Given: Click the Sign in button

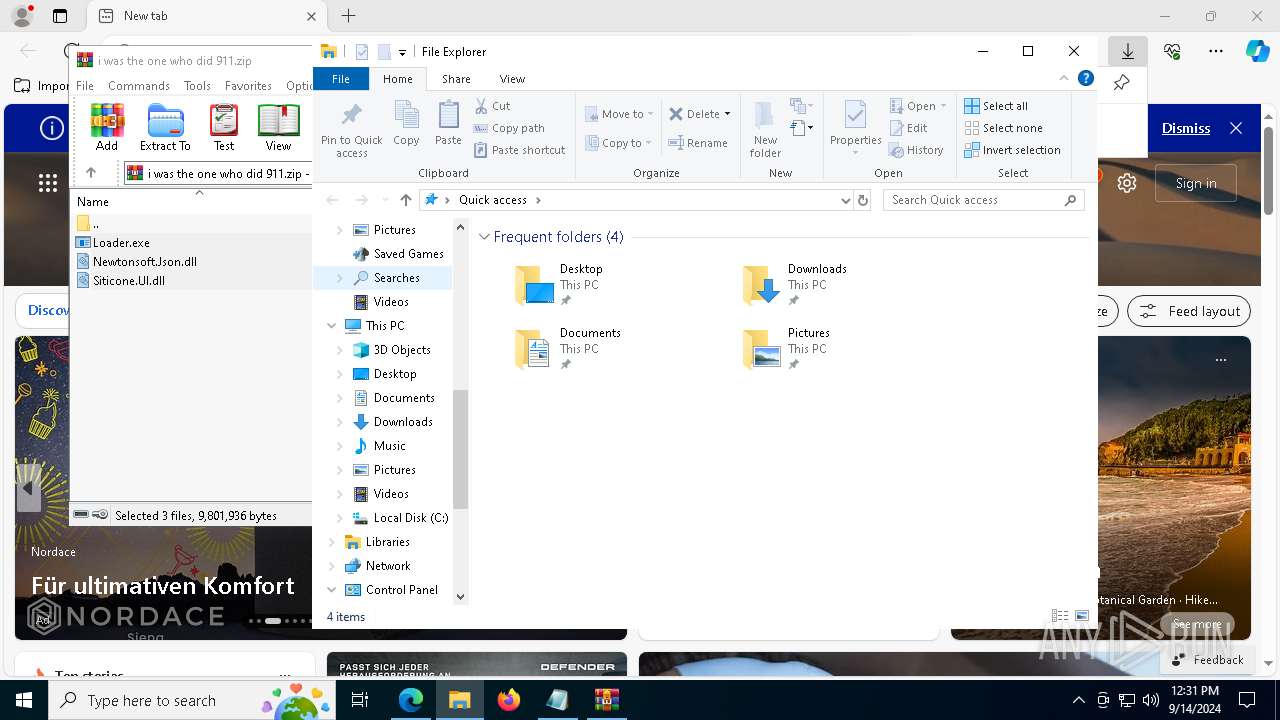Looking at the screenshot, I should click(1196, 183).
